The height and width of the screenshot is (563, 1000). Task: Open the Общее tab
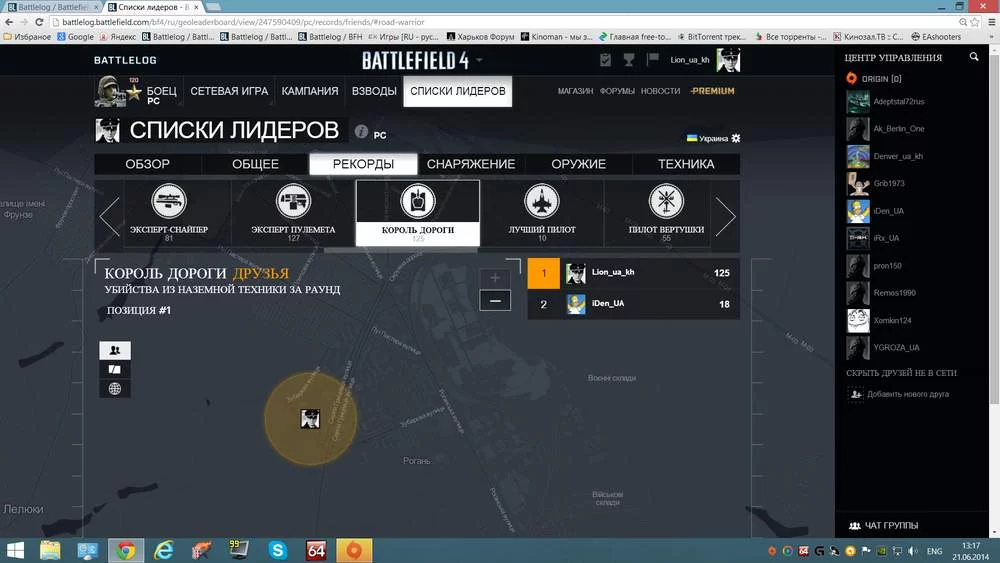255,164
